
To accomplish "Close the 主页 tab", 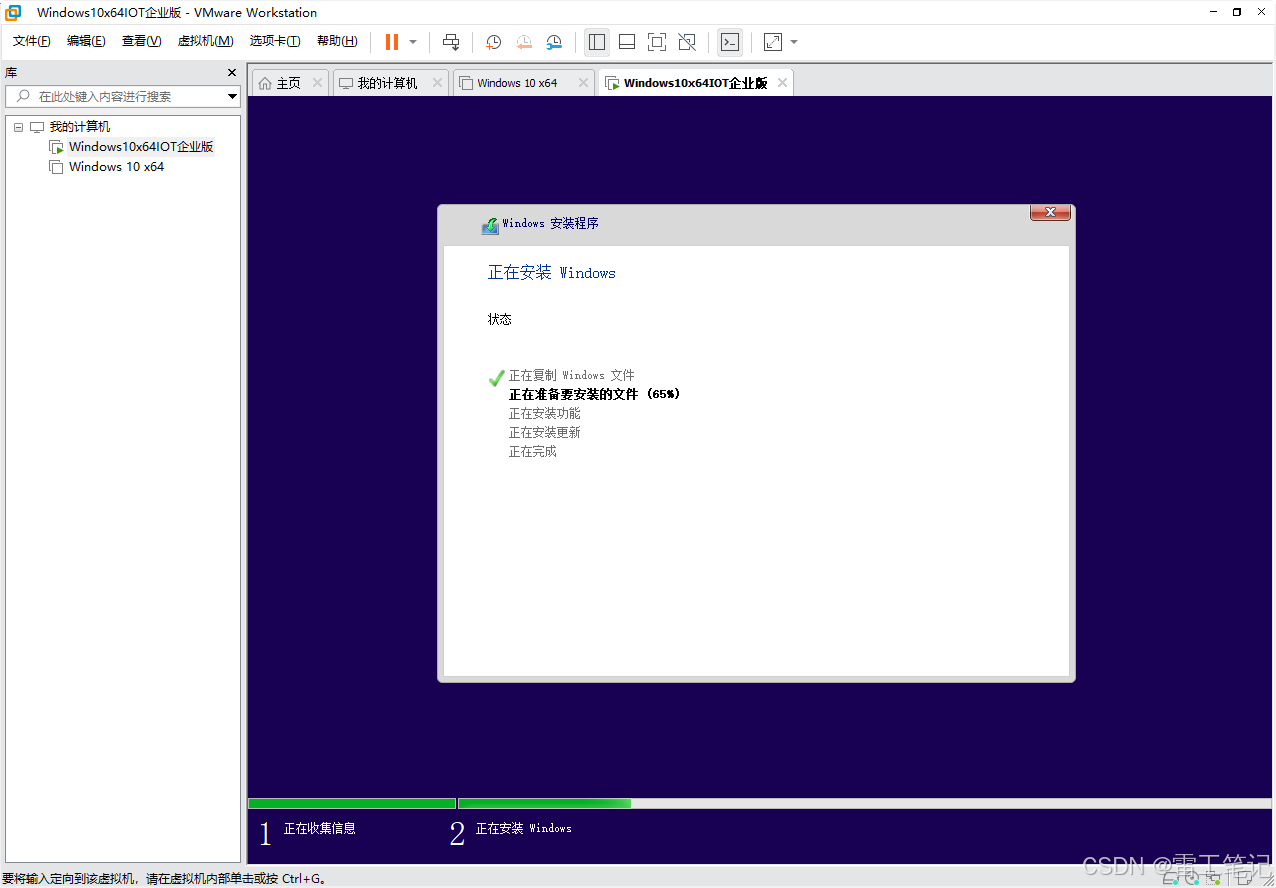I will coord(317,83).
